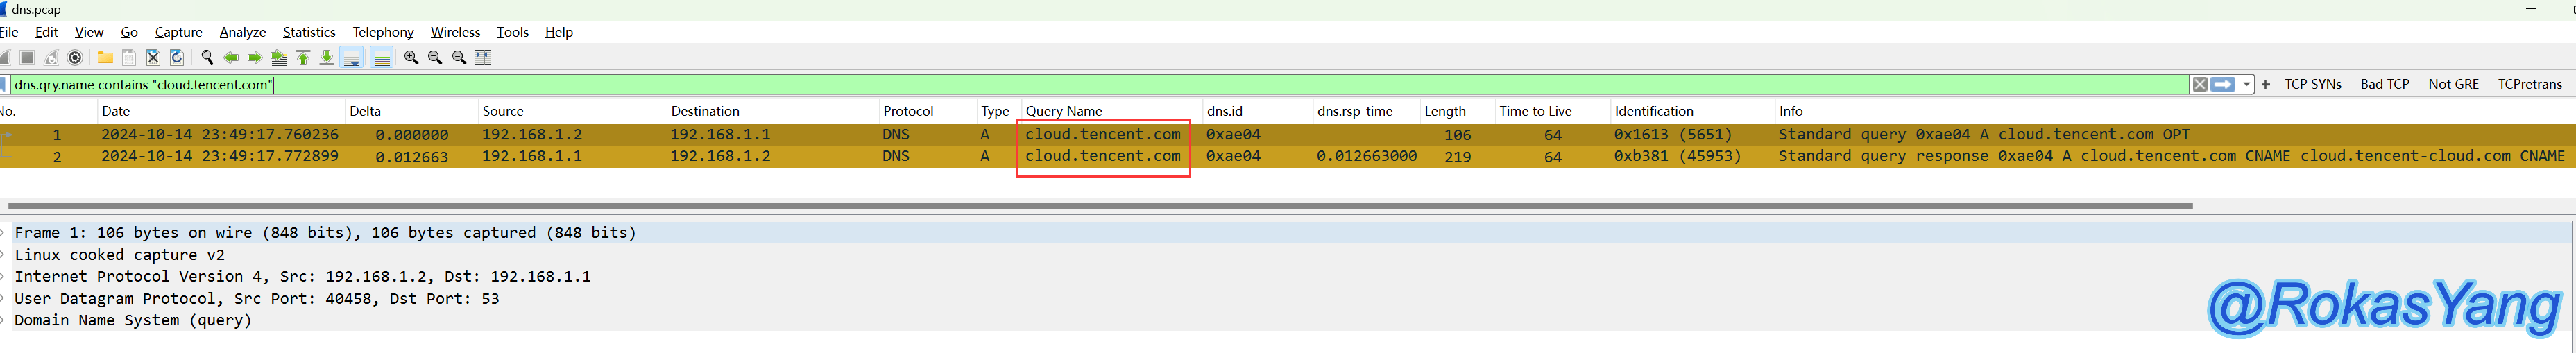Screen dimensions: 2576x353
Task: Reload the capture file from toolbar
Action: pos(177,58)
